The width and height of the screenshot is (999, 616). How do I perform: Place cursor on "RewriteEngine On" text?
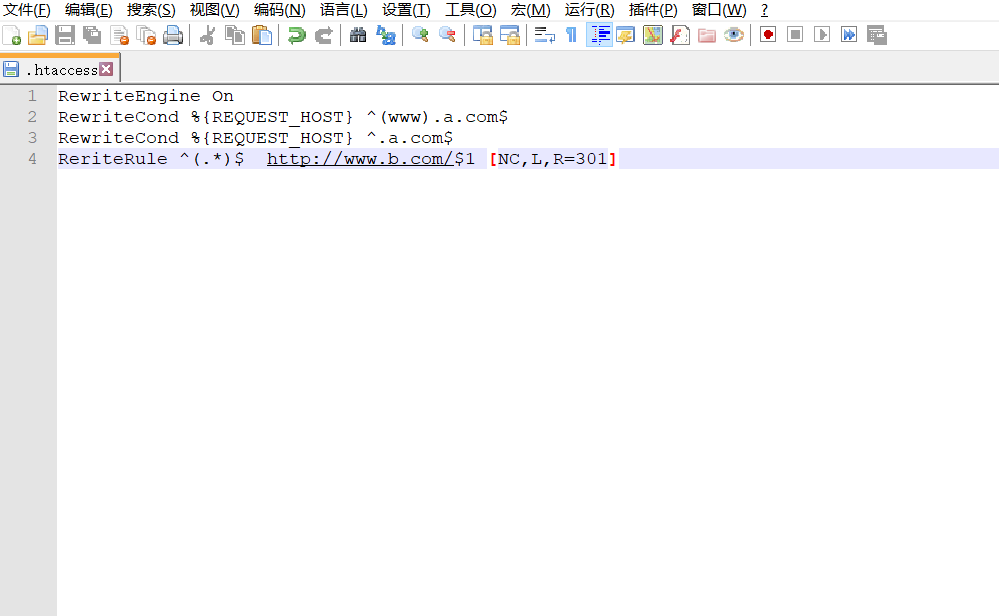(x=146, y=96)
